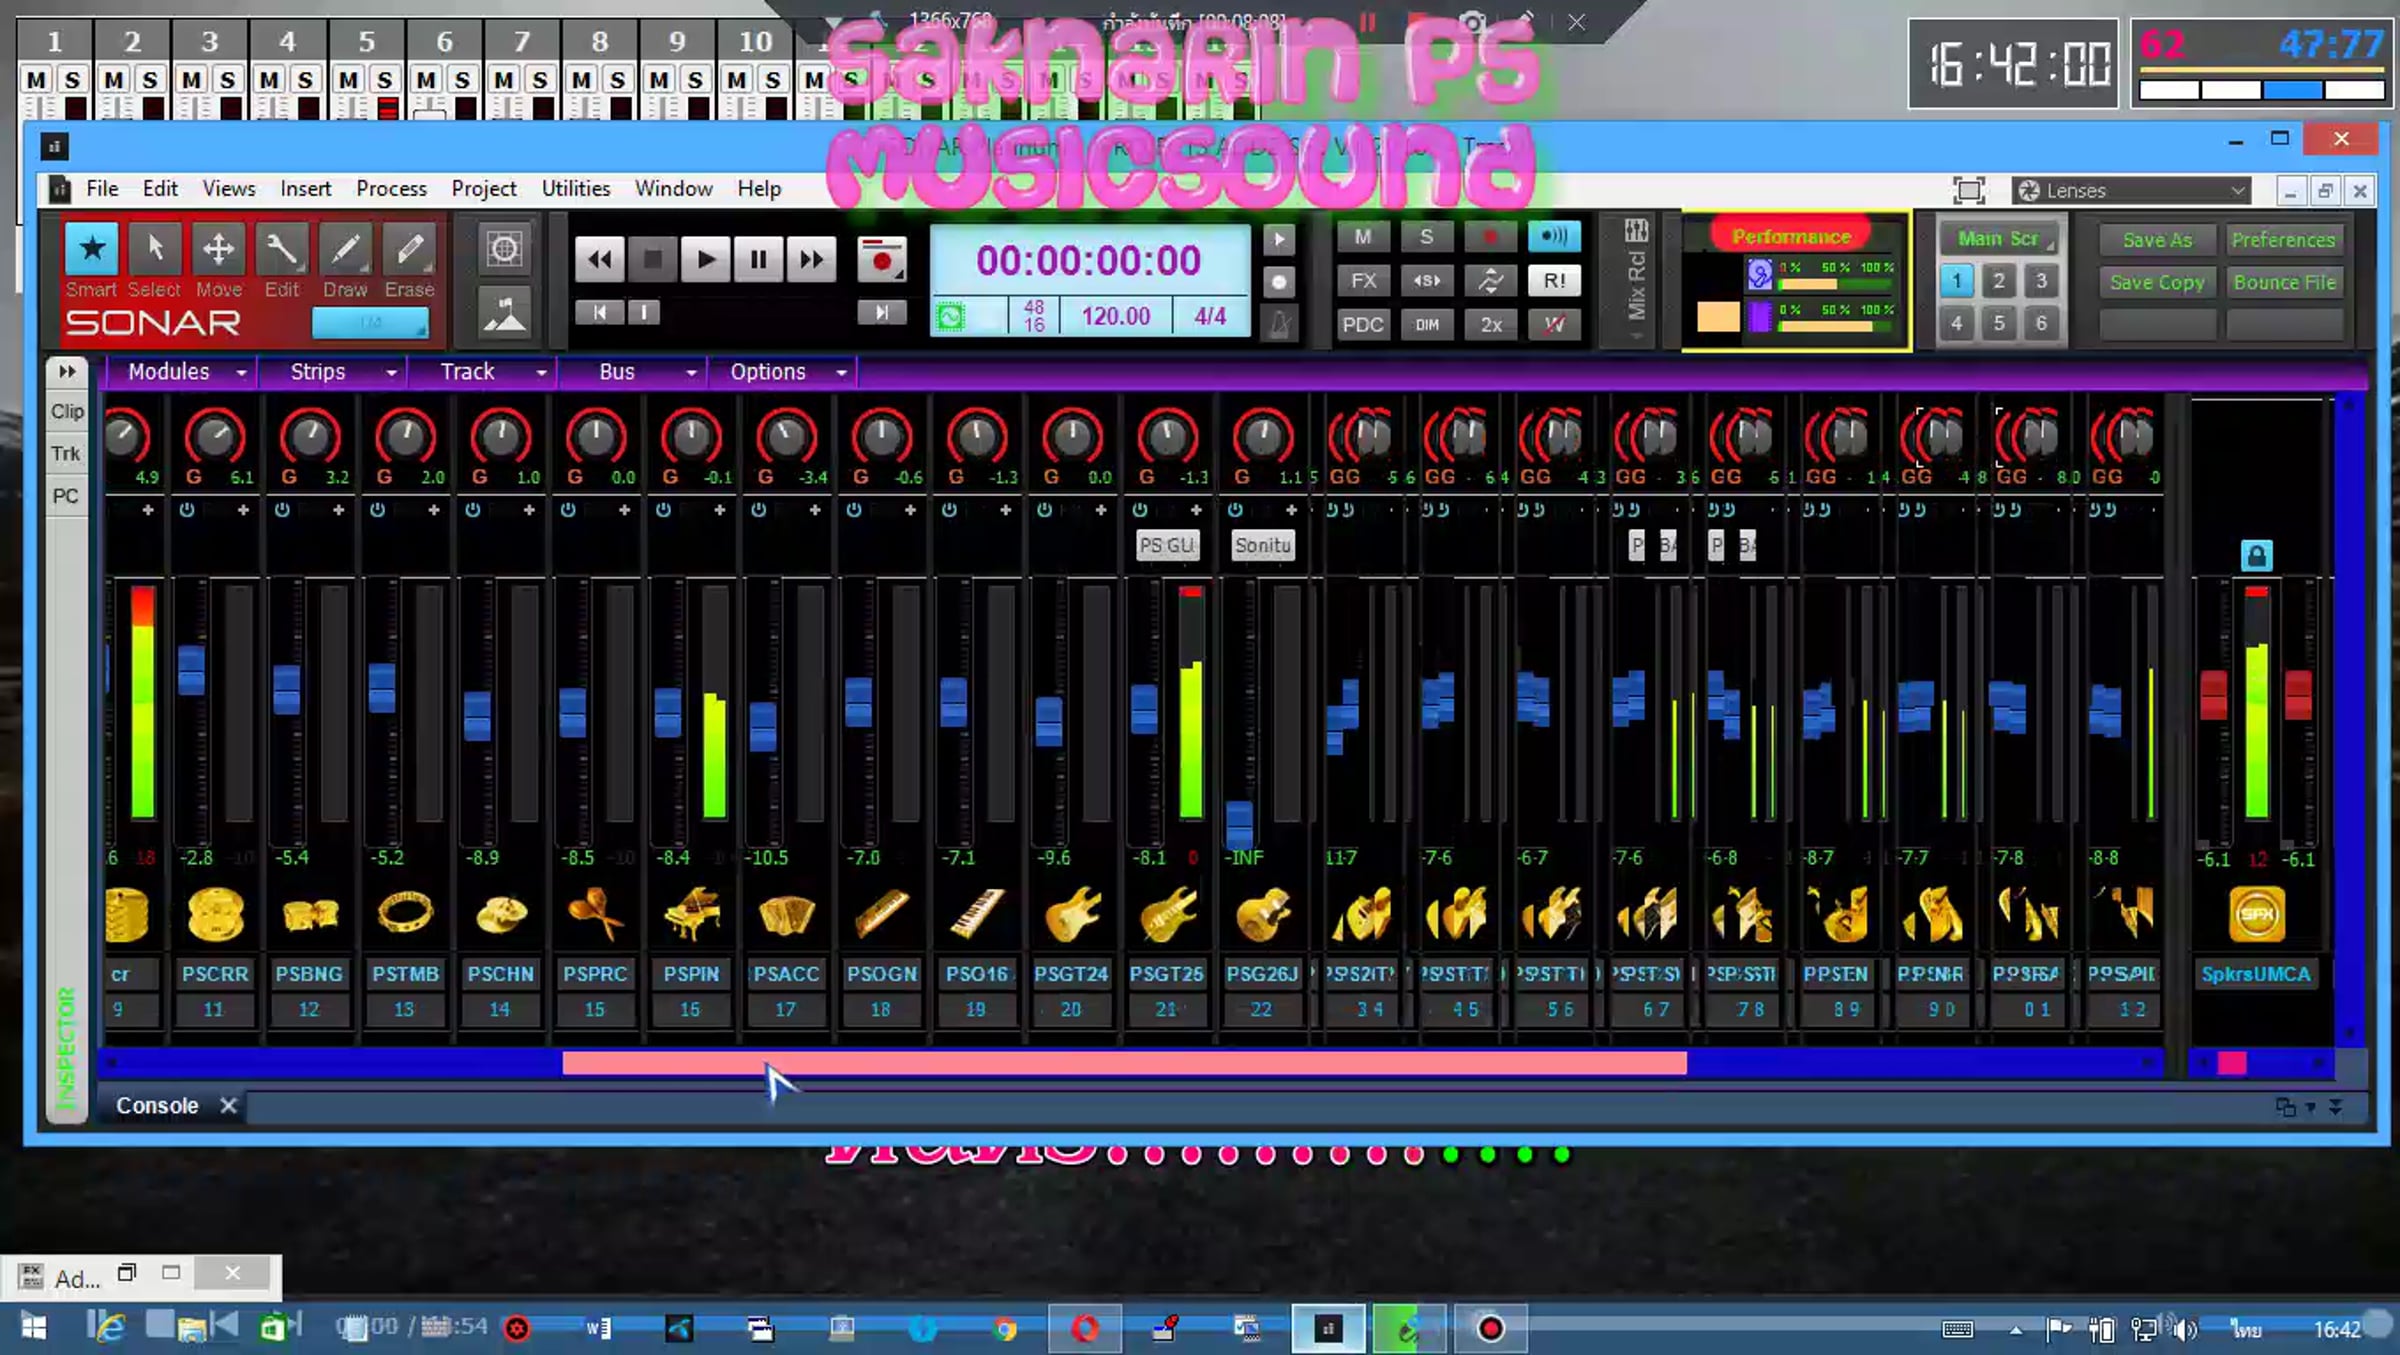2400x1355 pixels.
Task: Click the PSGT24 electric guitar icon
Action: [1071, 914]
